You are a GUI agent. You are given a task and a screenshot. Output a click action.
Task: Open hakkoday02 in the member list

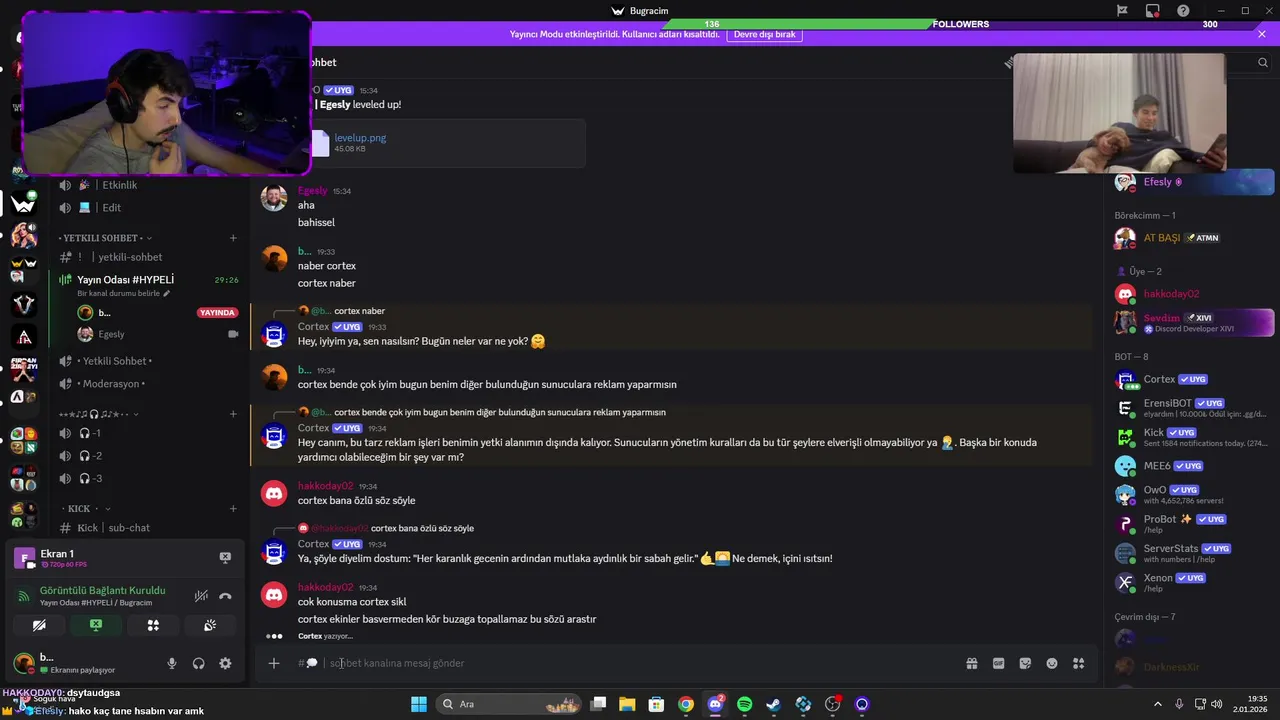(x=1193, y=294)
